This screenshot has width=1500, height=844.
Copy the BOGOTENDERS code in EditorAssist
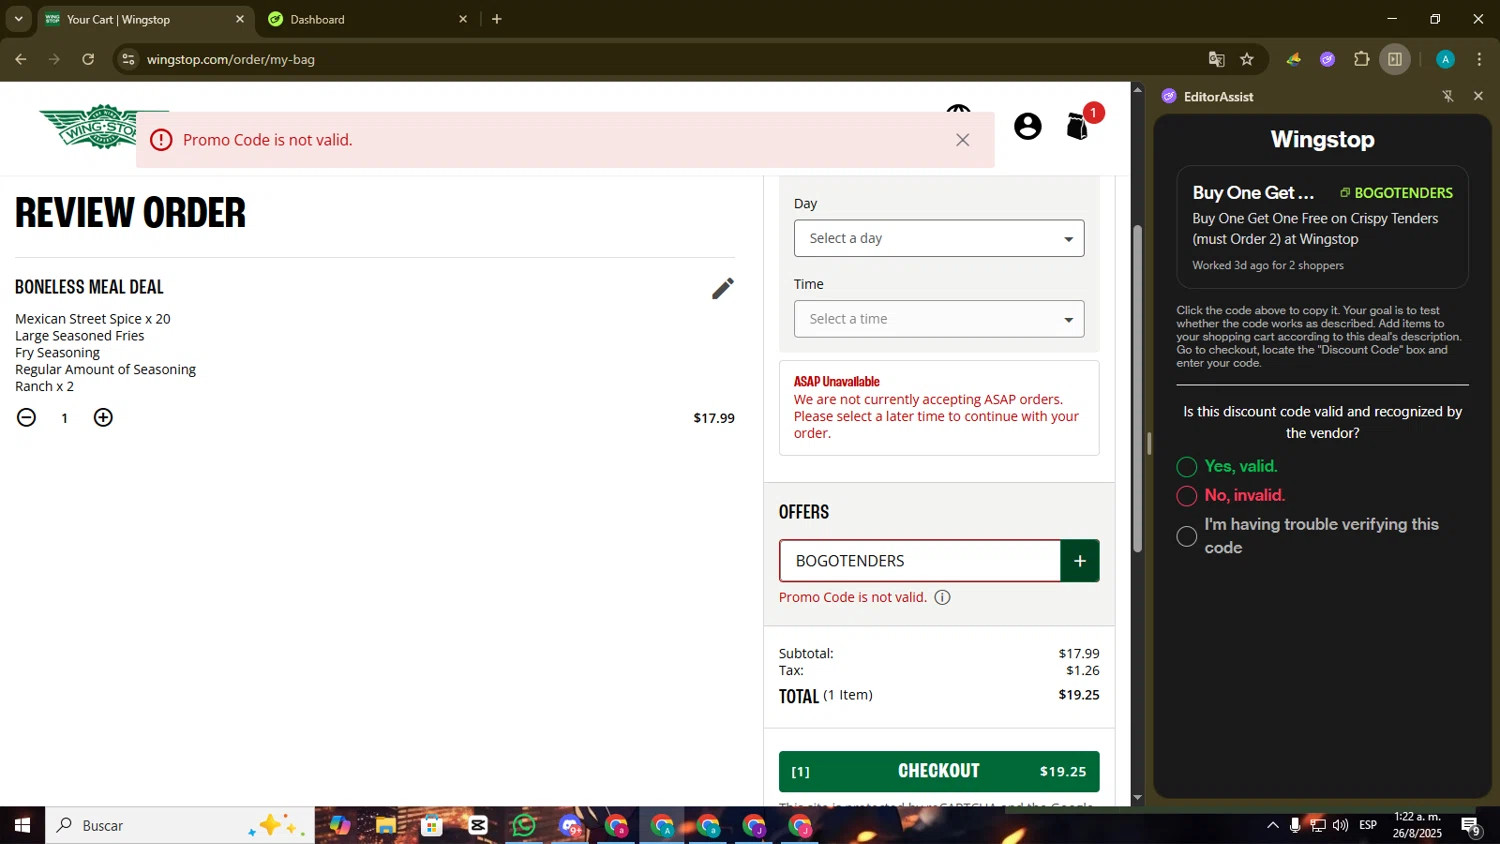coord(1397,193)
